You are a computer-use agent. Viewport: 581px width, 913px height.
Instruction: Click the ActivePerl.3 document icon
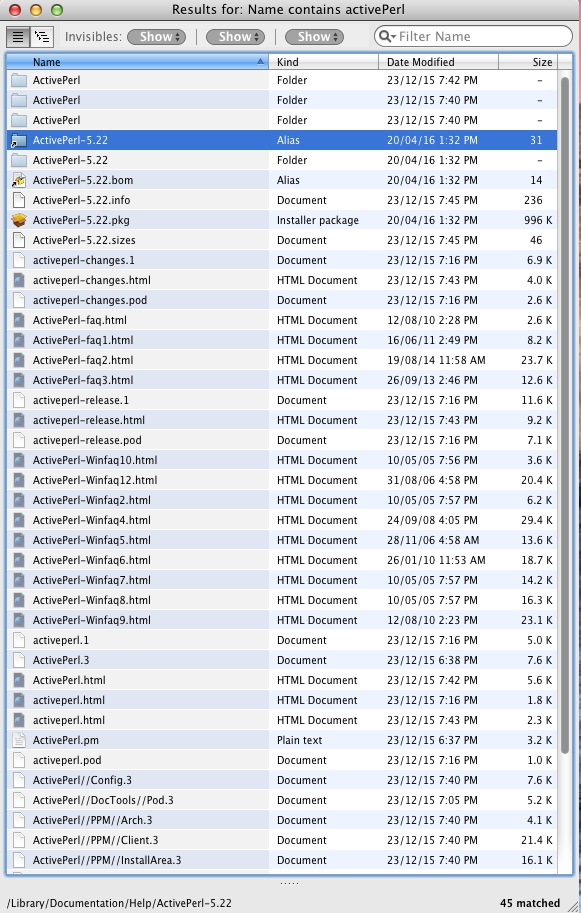tap(19, 660)
